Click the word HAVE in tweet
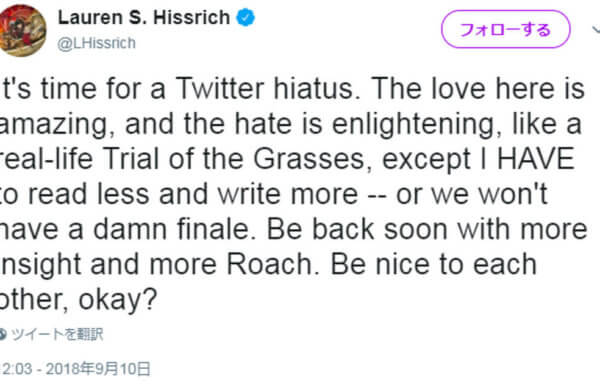Image resolution: width=600 pixels, height=384 pixels. (x=535, y=159)
